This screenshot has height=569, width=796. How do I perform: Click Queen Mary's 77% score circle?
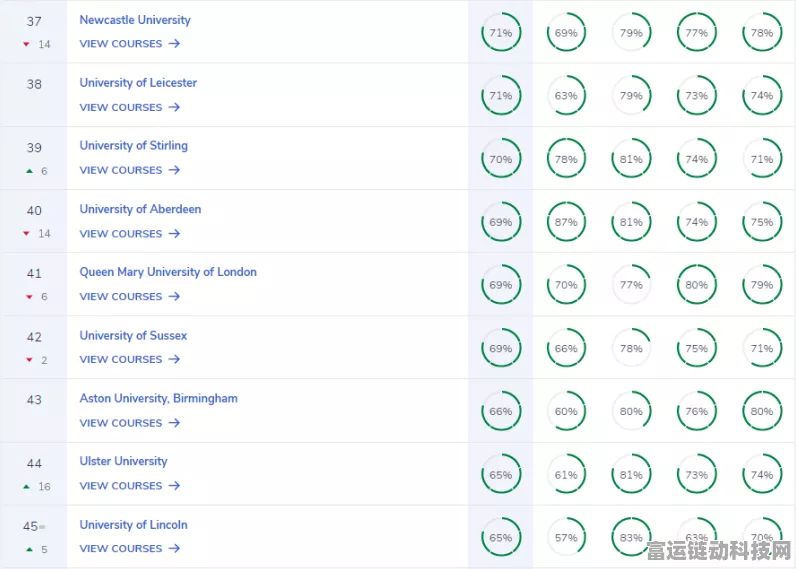[631, 285]
